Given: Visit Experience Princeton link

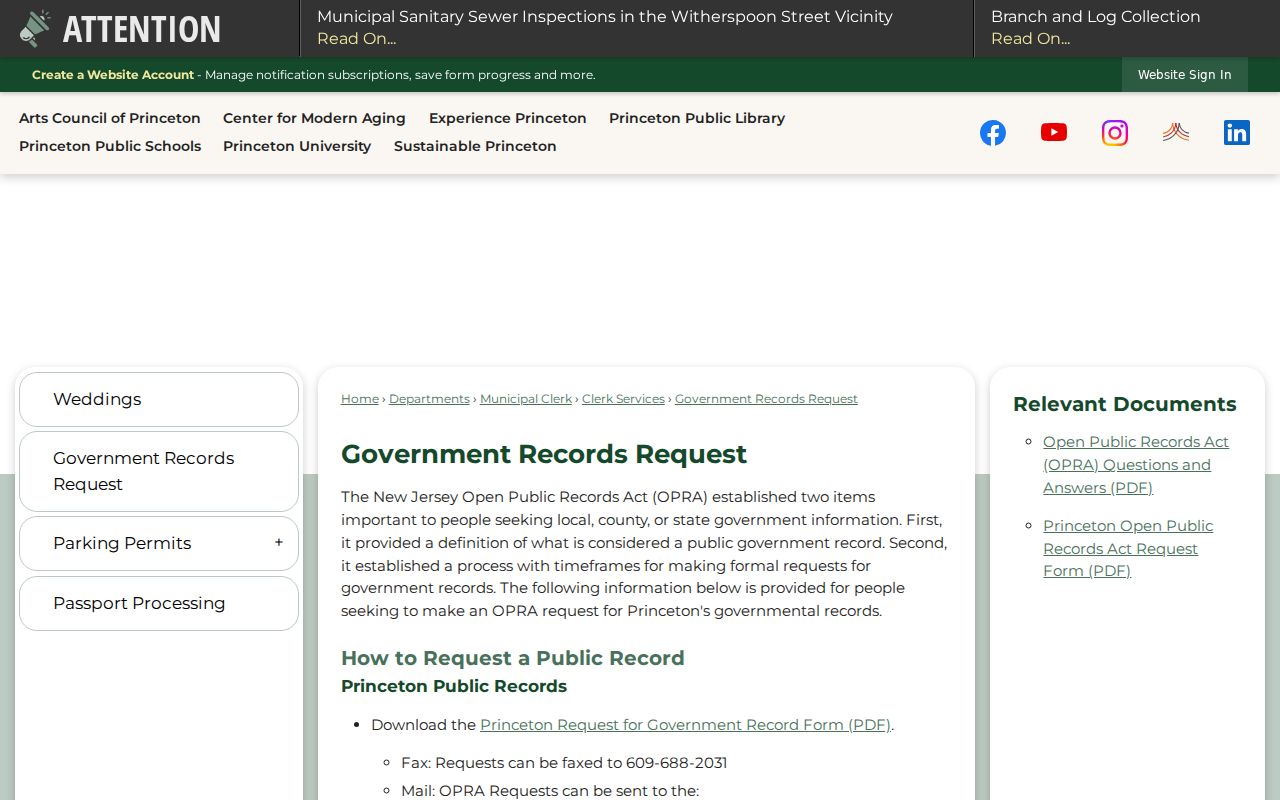Looking at the screenshot, I should click(508, 118).
